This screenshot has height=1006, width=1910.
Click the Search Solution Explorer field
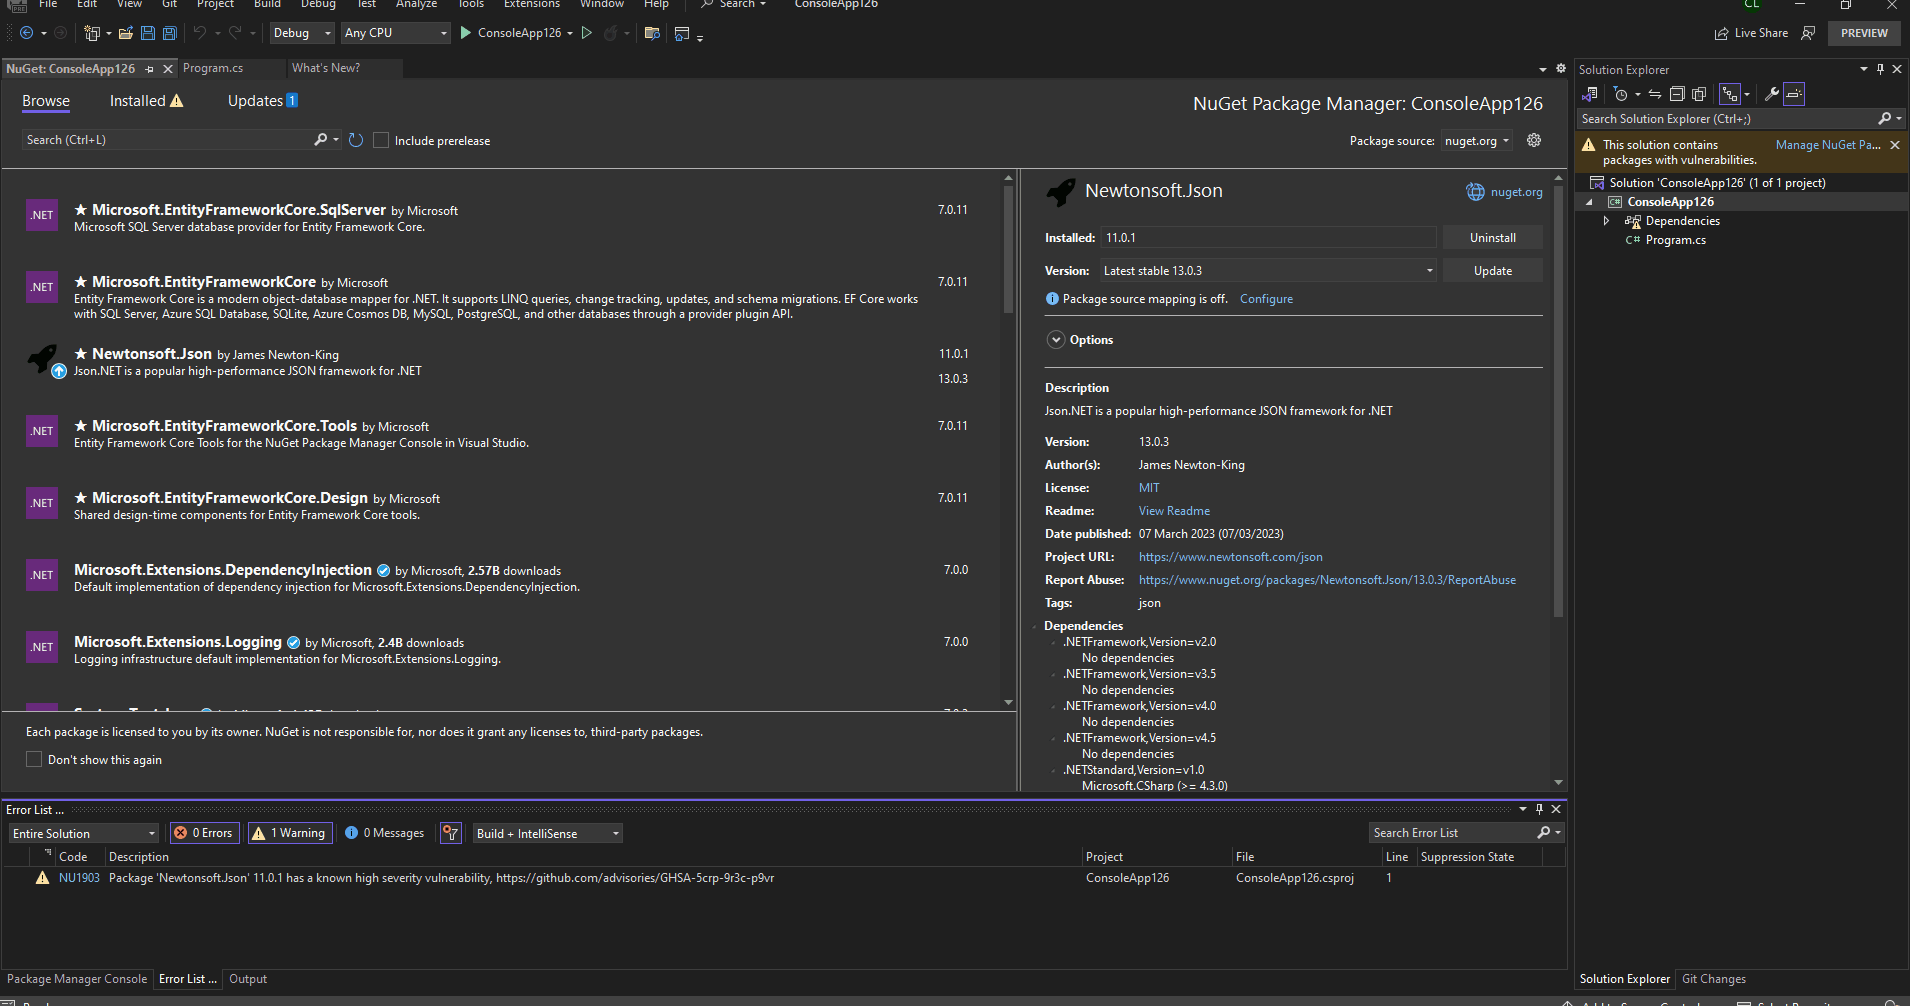tap(1726, 119)
